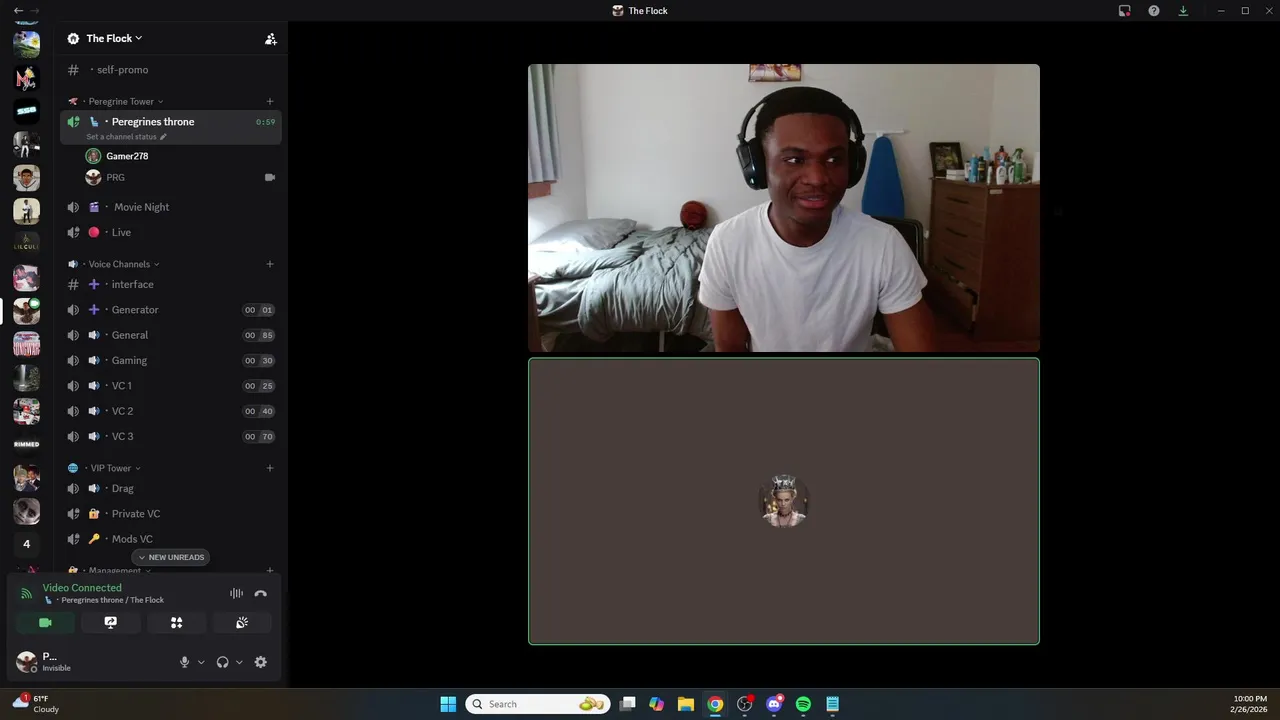The image size is (1280, 720).
Task: Open pop-out screen icon in title bar
Action: 1124,10
